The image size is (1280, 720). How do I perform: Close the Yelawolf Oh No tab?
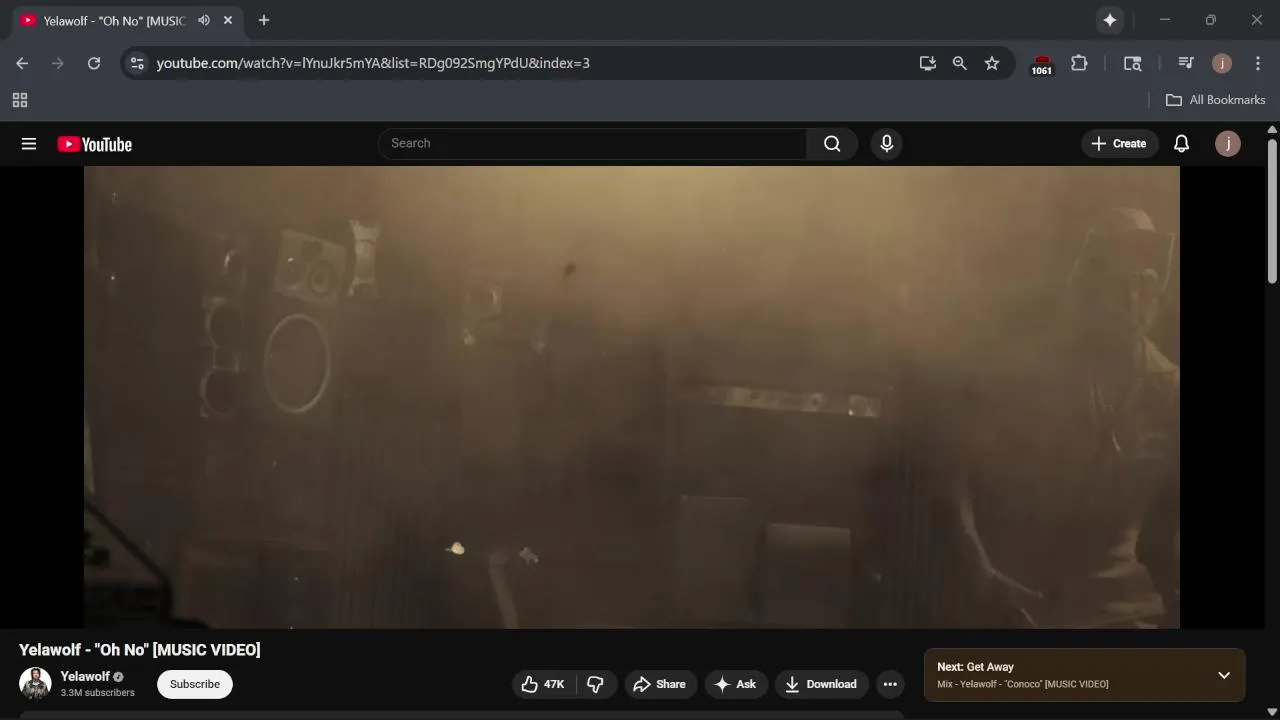228,20
